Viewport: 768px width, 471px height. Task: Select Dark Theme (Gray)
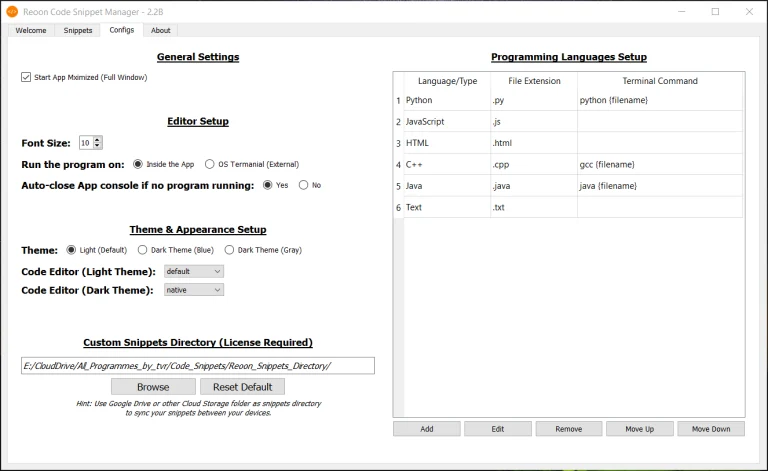[x=229, y=250]
